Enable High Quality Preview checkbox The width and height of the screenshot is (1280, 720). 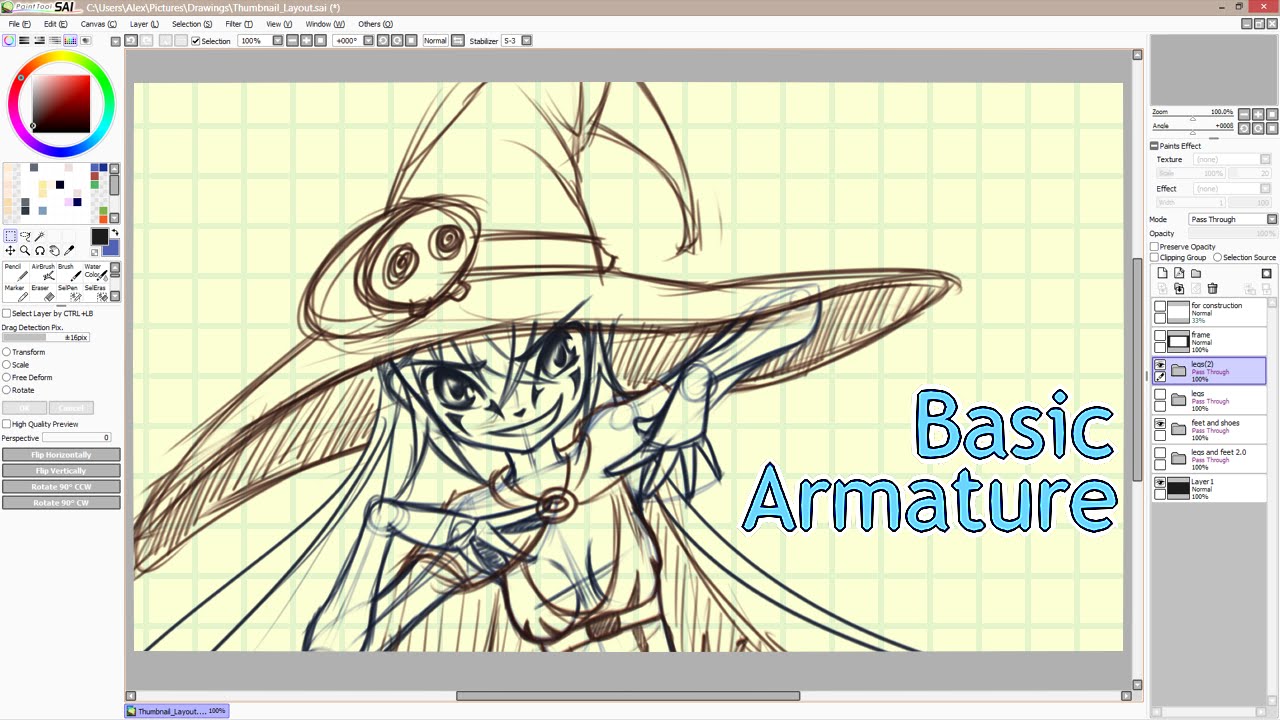tap(7, 424)
